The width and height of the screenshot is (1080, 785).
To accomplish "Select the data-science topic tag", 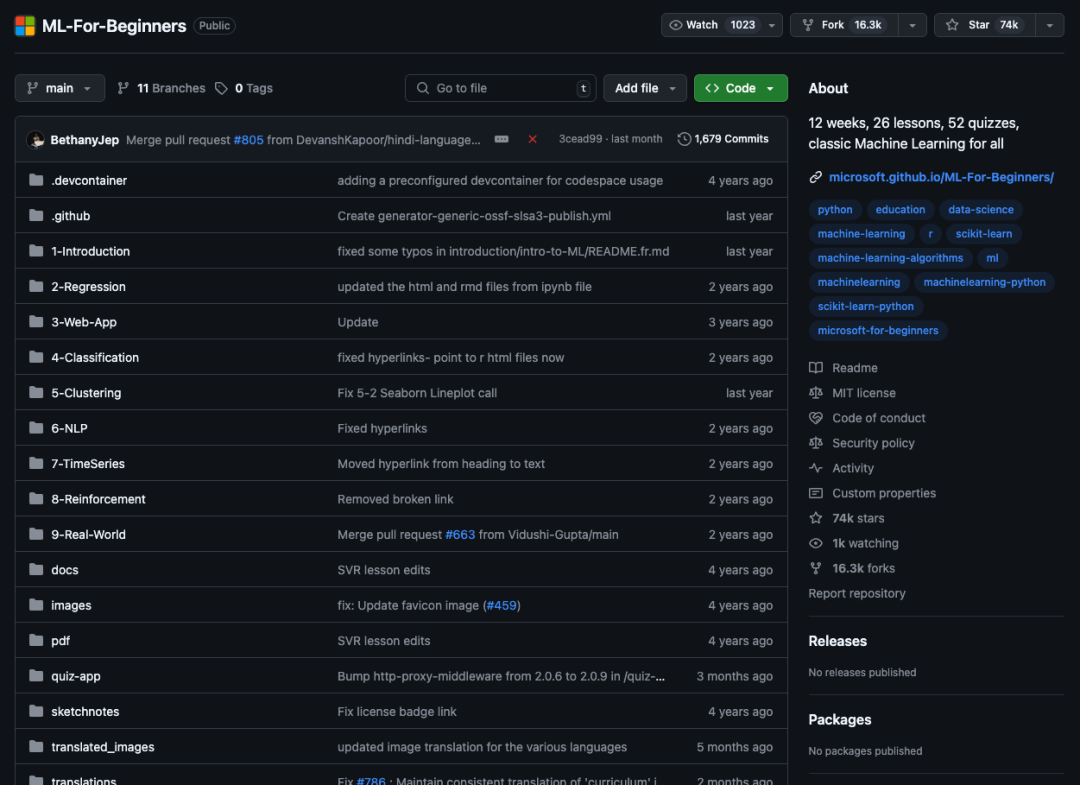I will [981, 209].
